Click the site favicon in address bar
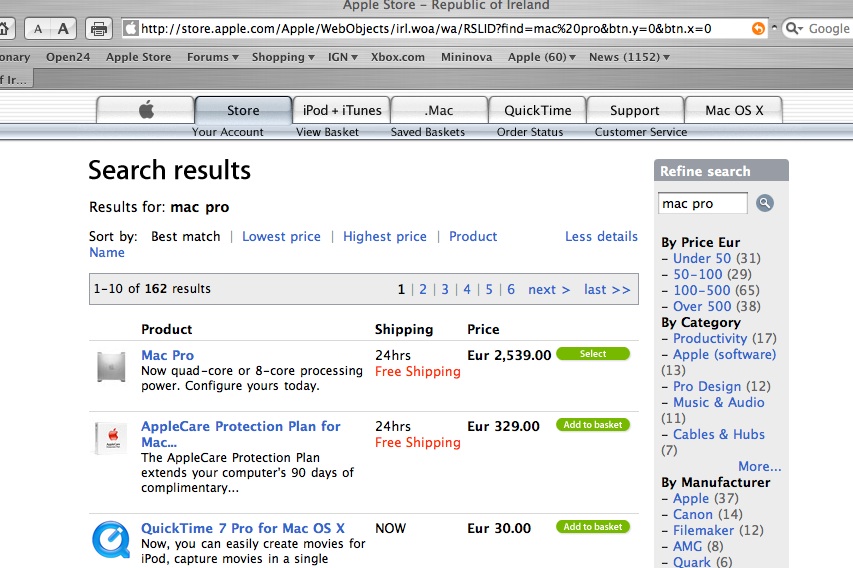Screen dimensions: 853x568 (x=131, y=28)
